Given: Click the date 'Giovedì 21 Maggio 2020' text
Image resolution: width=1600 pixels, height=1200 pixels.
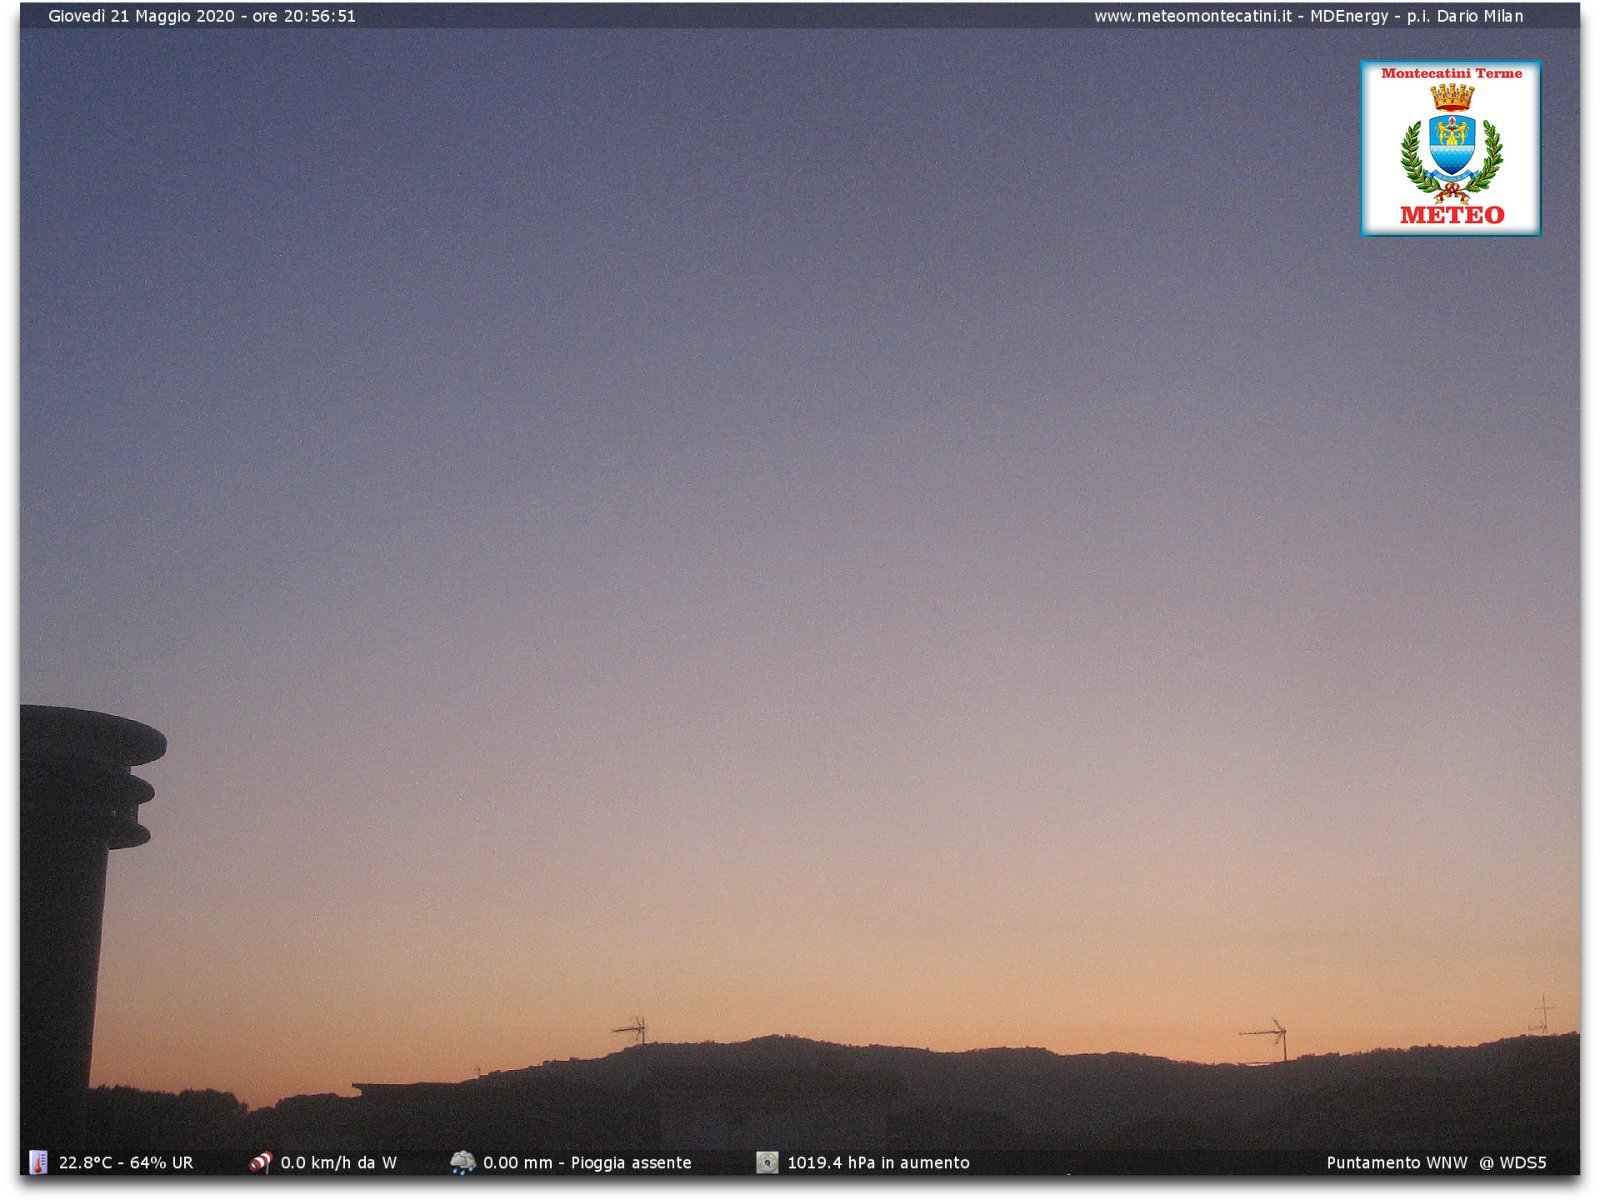Looking at the screenshot, I should [141, 16].
